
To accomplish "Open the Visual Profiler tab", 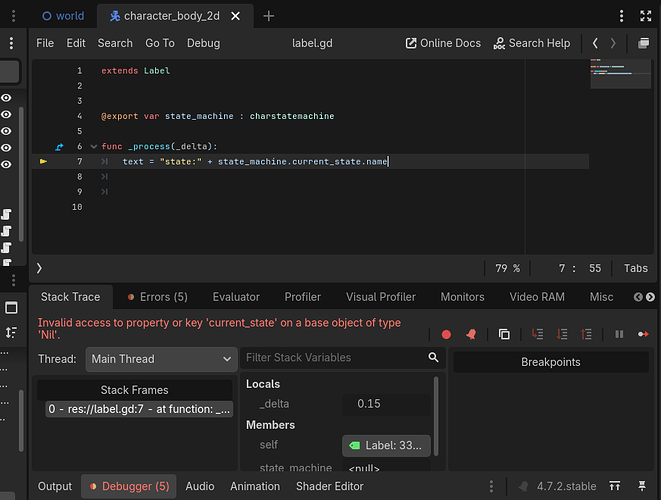I will [x=381, y=297].
